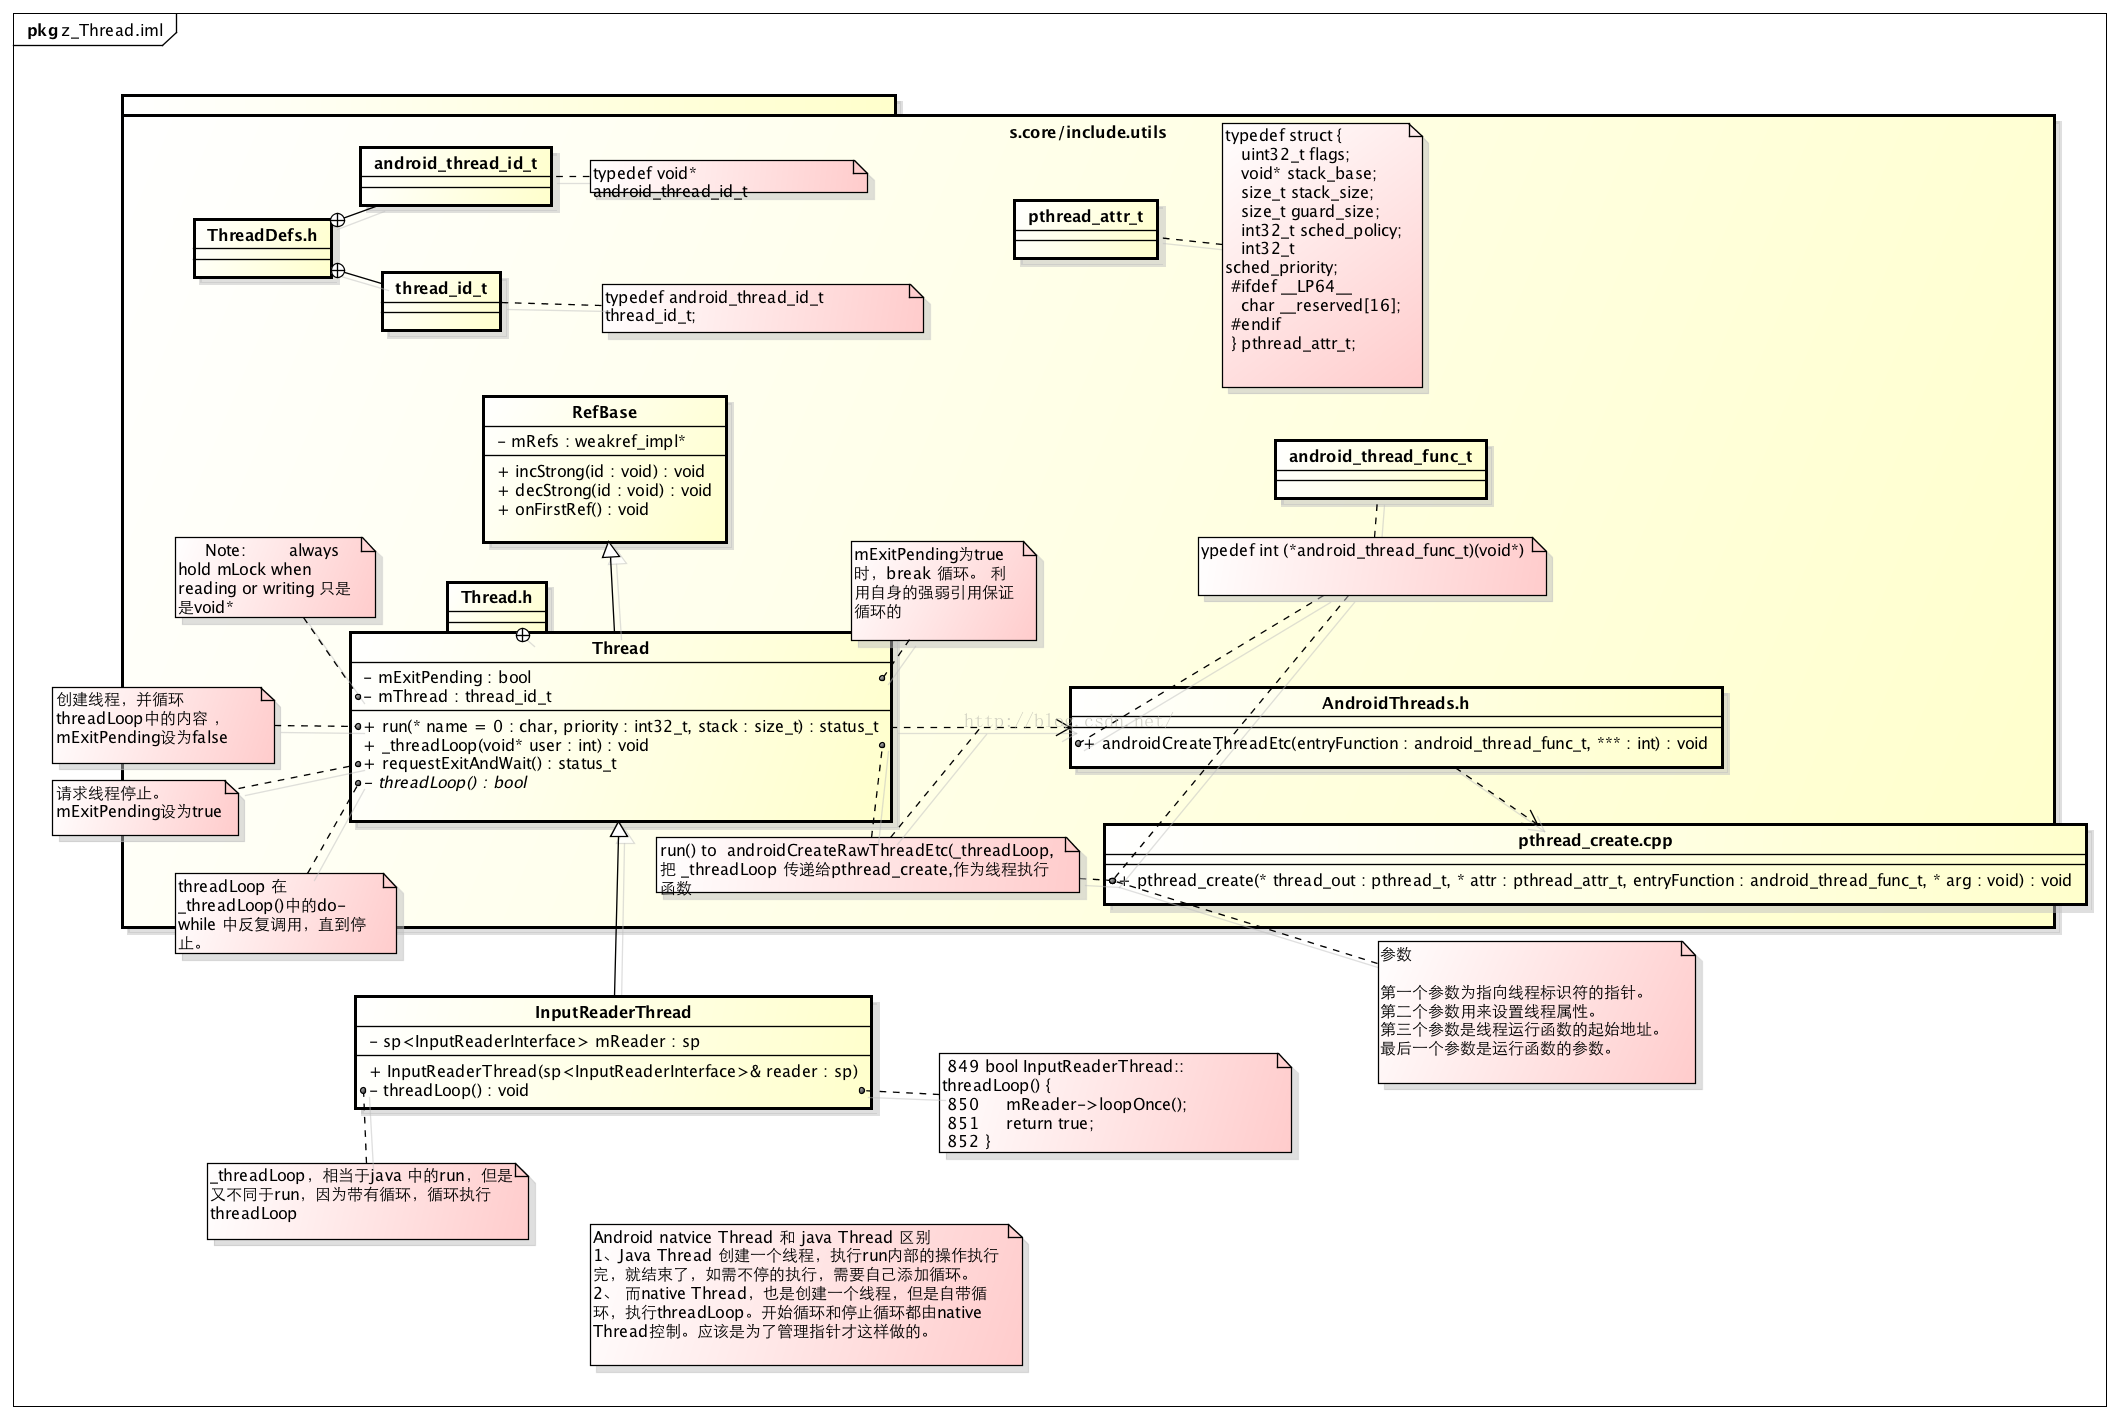Select the '_threadLoop，相当于java 中的run' note
The height and width of the screenshot is (1420, 2118).
(368, 1201)
